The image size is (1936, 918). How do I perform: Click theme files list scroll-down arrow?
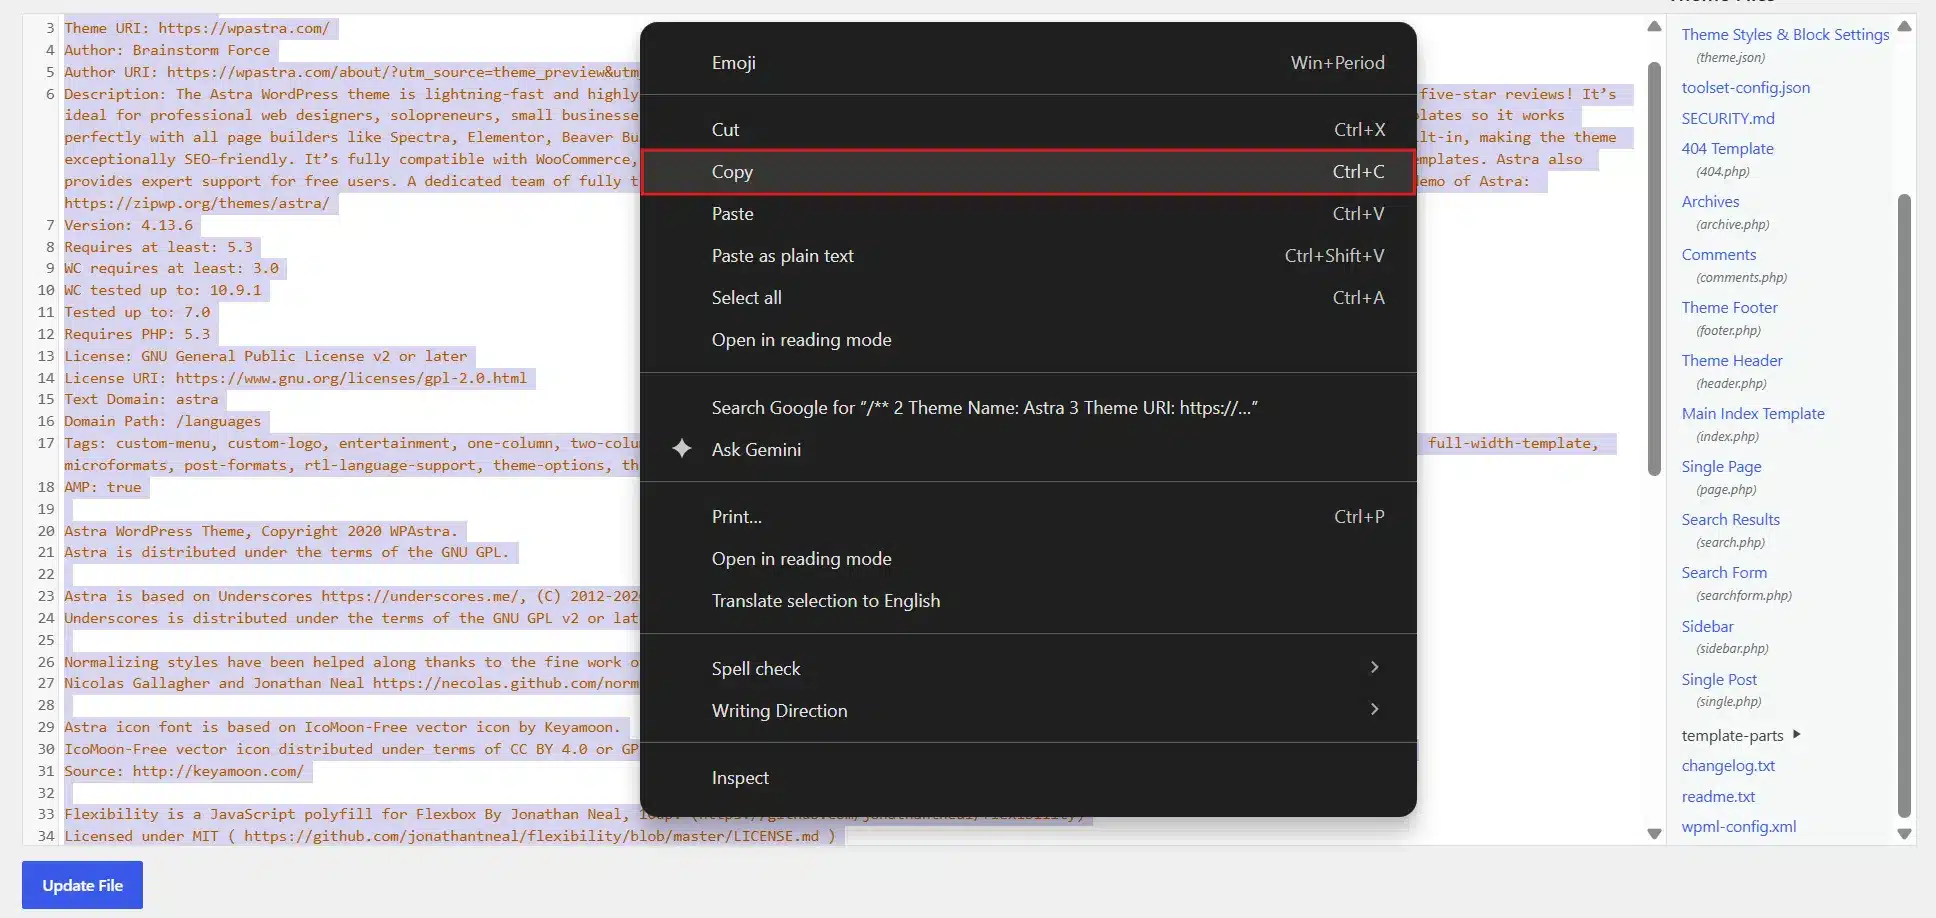point(1904,833)
